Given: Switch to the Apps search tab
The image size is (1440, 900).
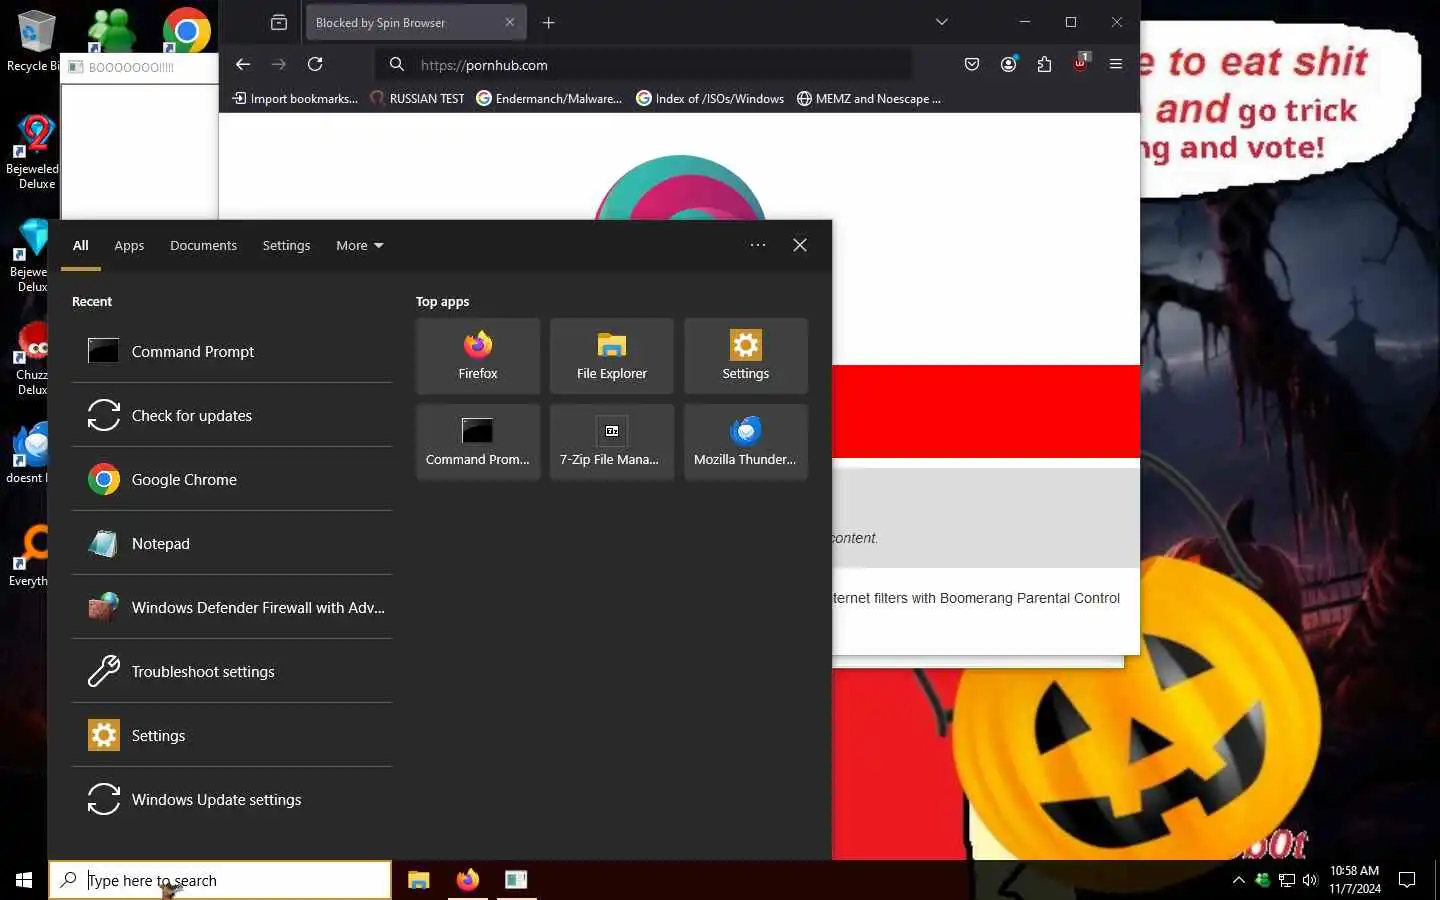Looking at the screenshot, I should (x=129, y=245).
